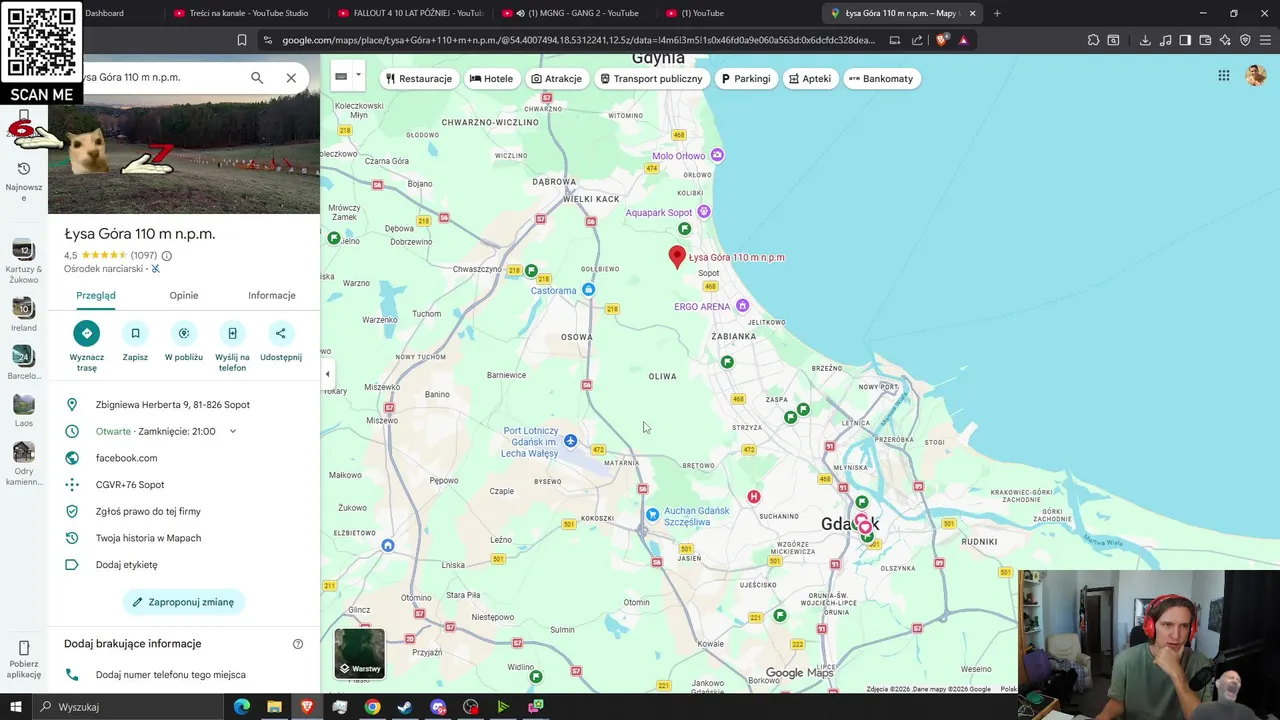Viewport: 1280px width, 720px height.
Task: Switch to FALLOUT 4 10 LAT PÓŹNIEJ tab
Action: (x=410, y=13)
